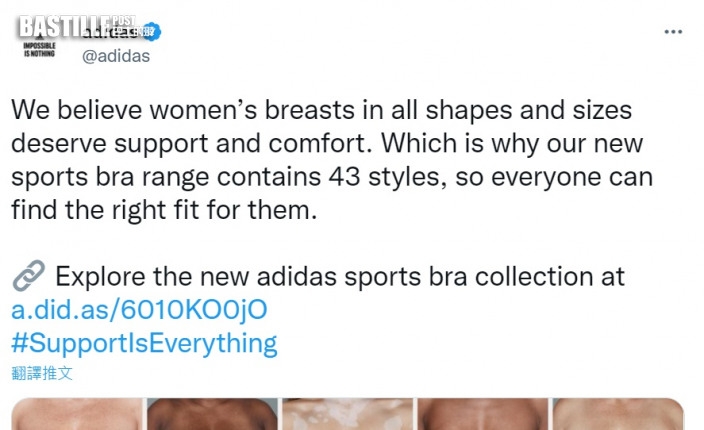
Task: Open the @adidas handle profile
Action: pyautogui.click(x=115, y=56)
